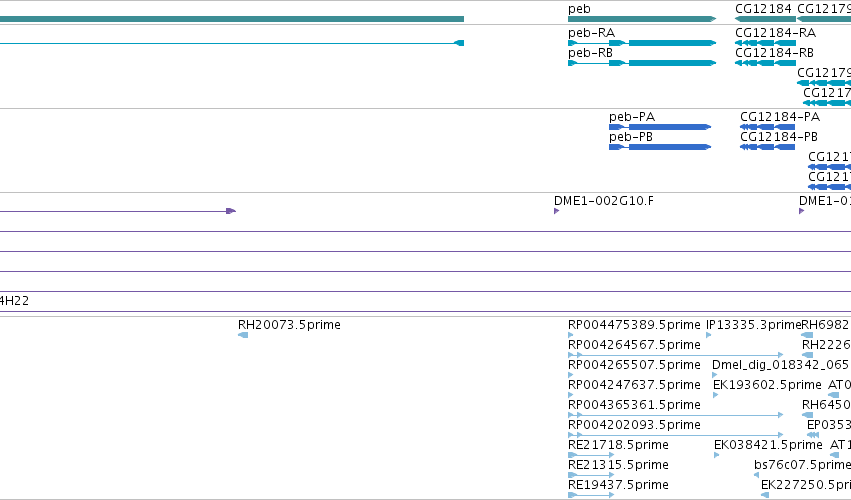Image resolution: width=851 pixels, height=500 pixels.
Task: Select the RE21315.5prime EST label
Action: tap(618, 465)
